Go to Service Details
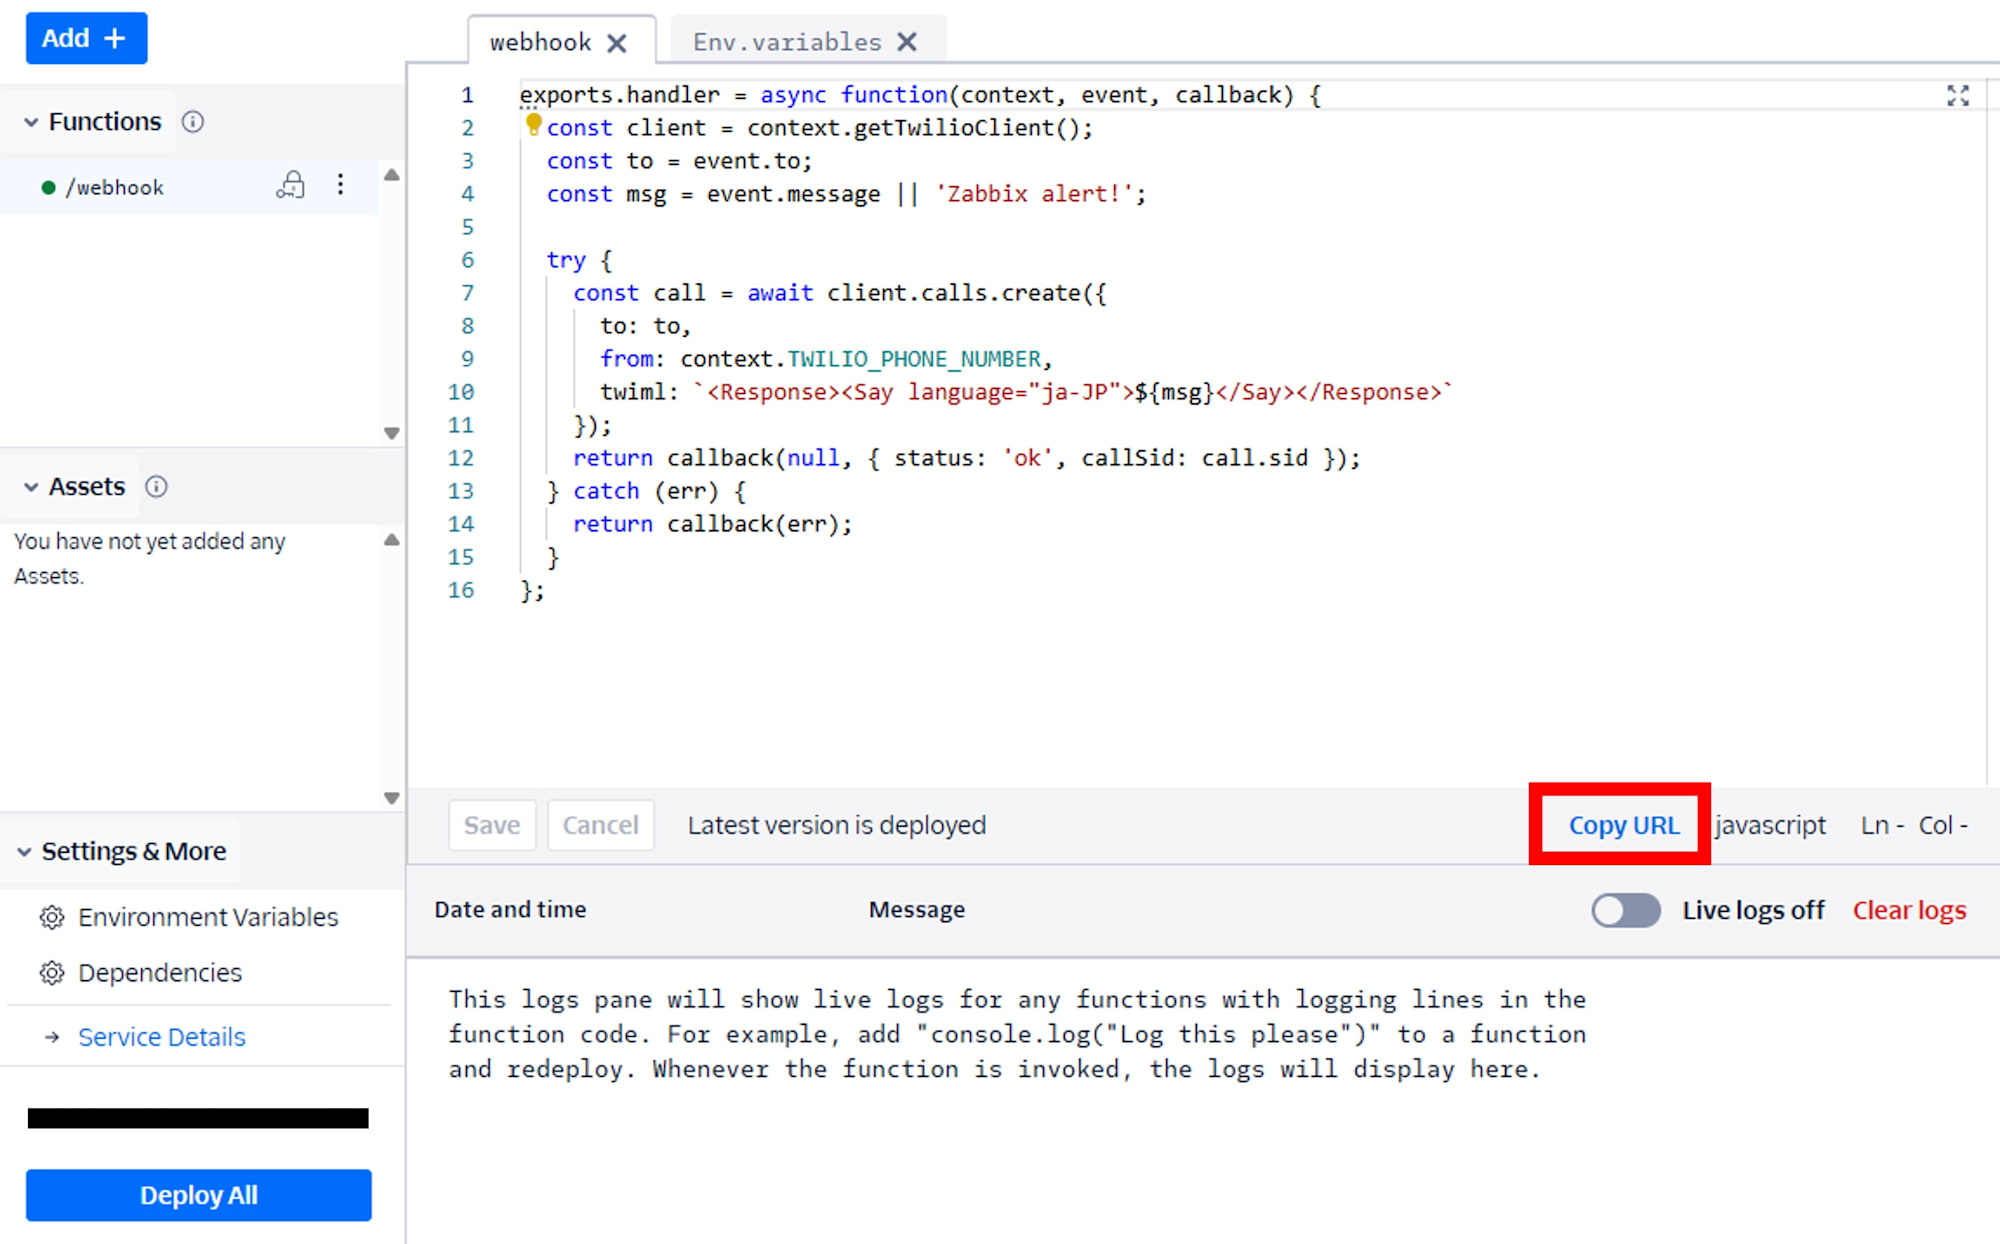The width and height of the screenshot is (2000, 1244). pos(162,1037)
